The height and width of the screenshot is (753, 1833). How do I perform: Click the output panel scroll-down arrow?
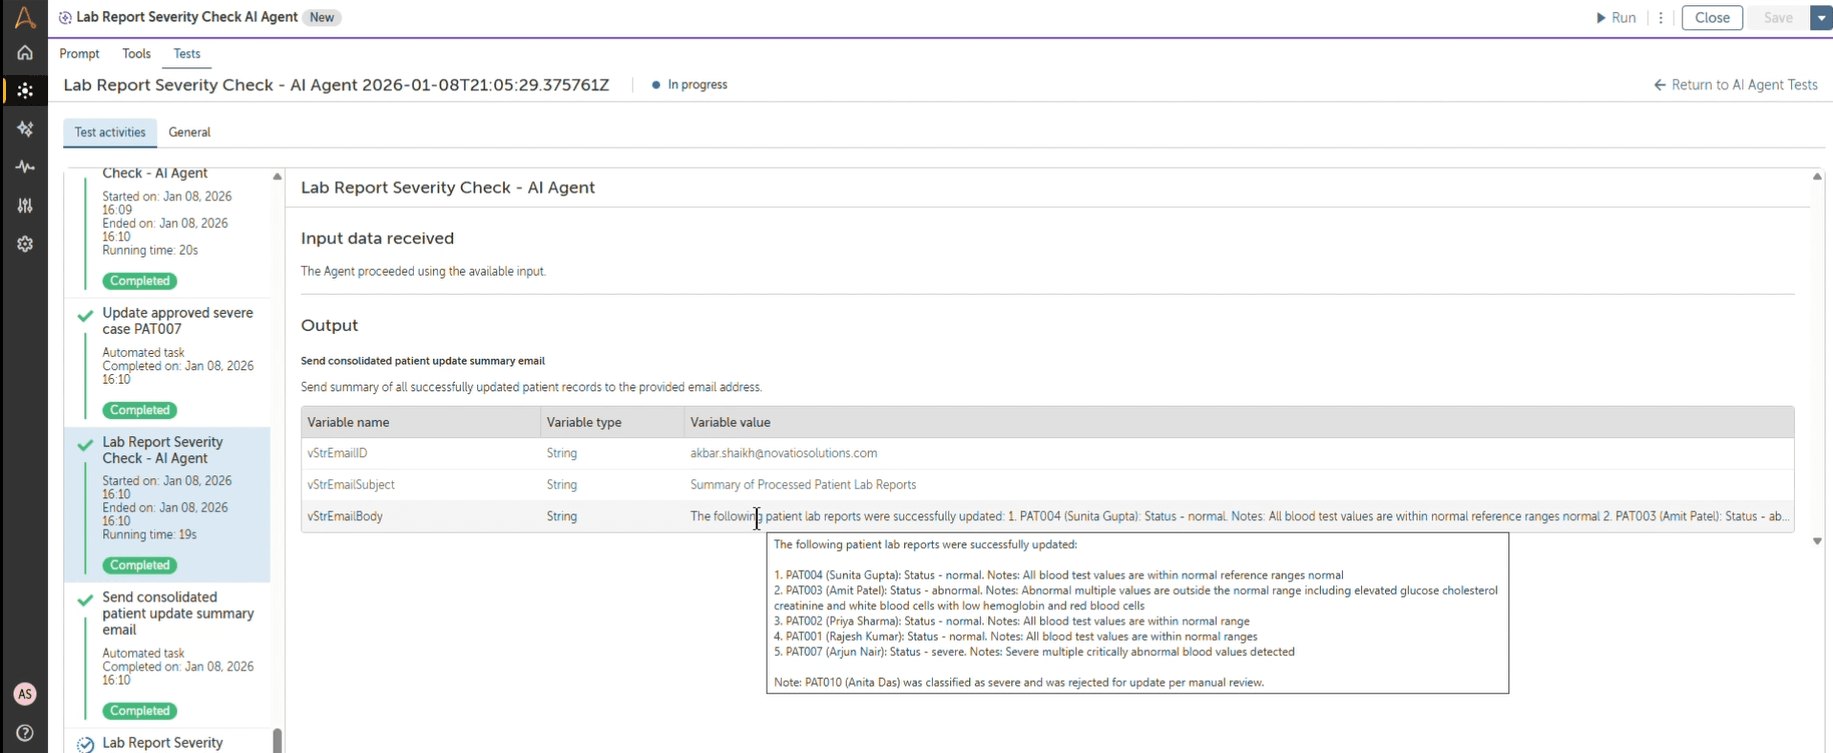click(1817, 541)
